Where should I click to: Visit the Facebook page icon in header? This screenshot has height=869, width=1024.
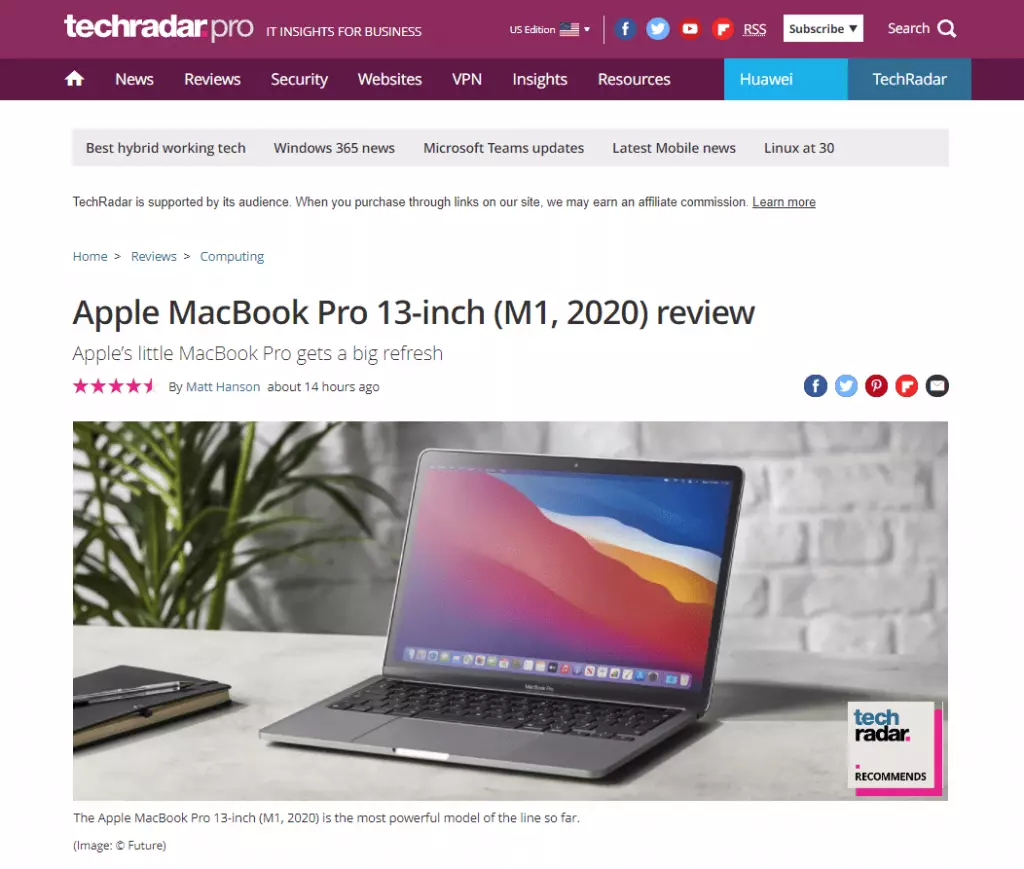coord(625,29)
